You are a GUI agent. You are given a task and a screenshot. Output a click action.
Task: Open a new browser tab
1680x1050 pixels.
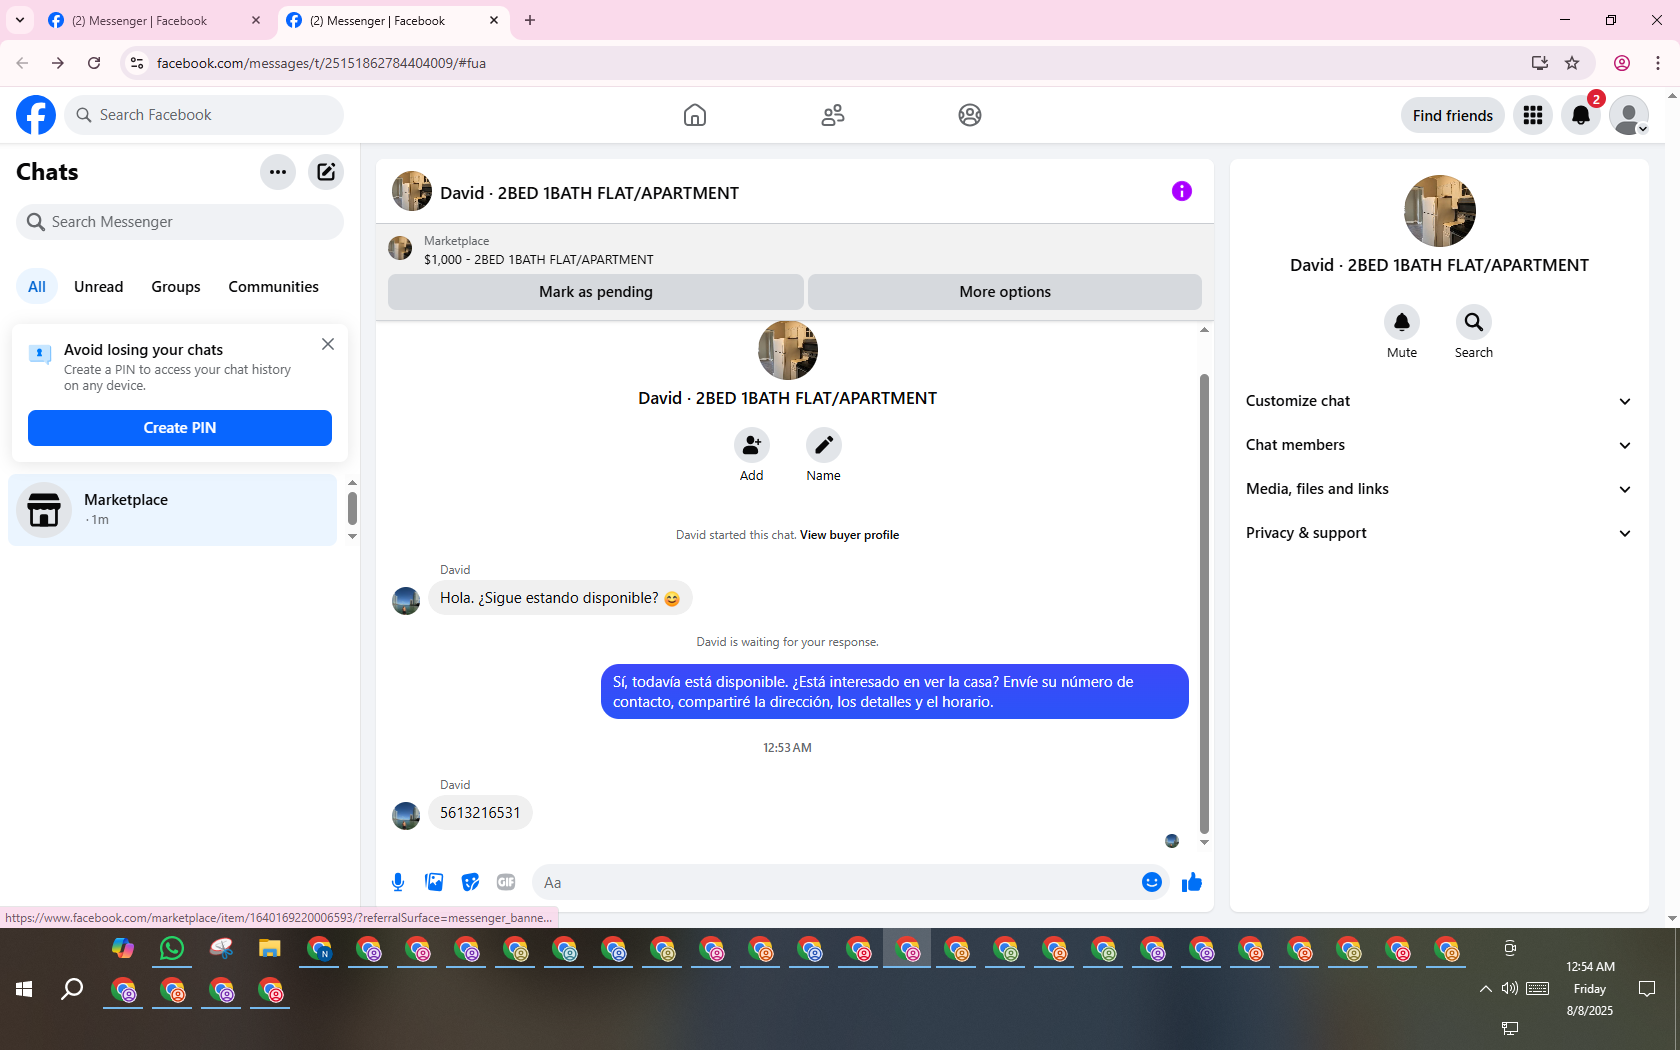(x=530, y=20)
